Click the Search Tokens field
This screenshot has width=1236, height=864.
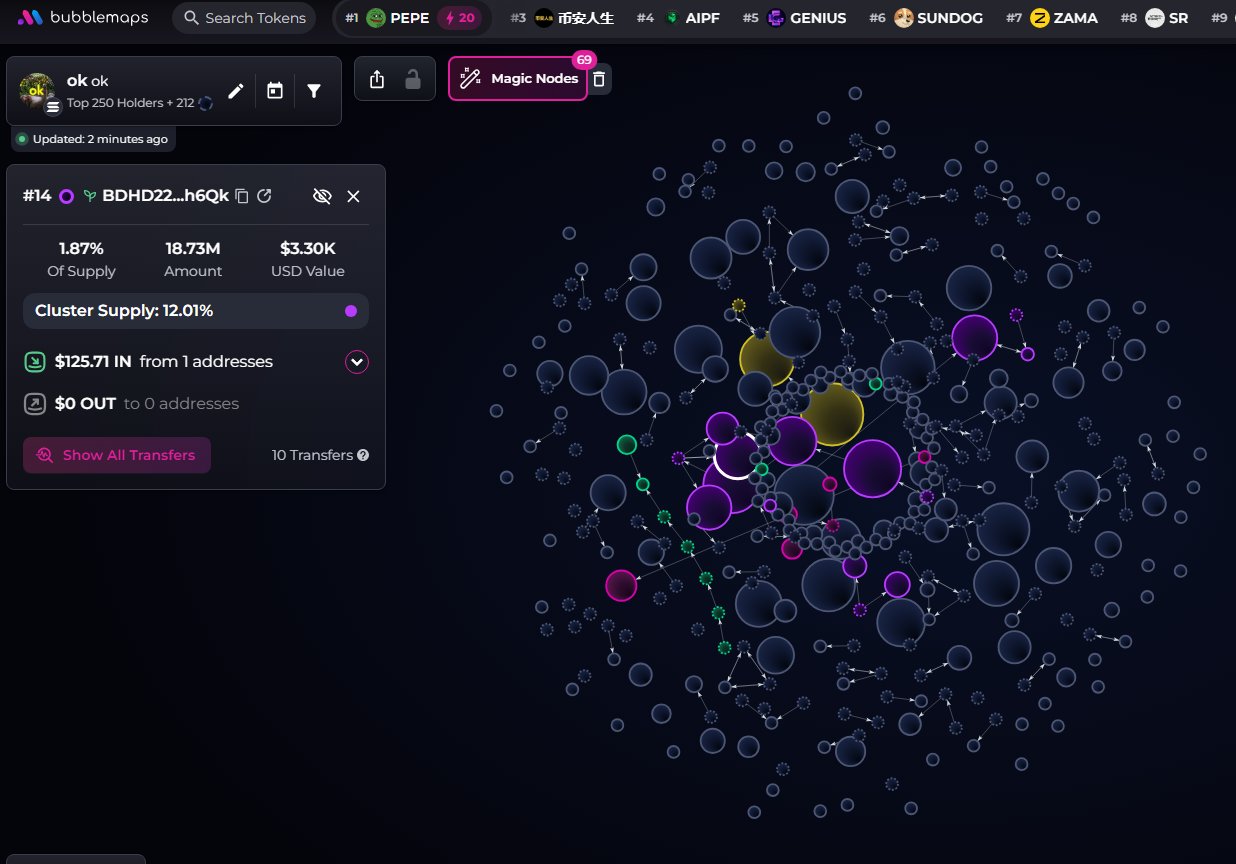click(x=244, y=18)
